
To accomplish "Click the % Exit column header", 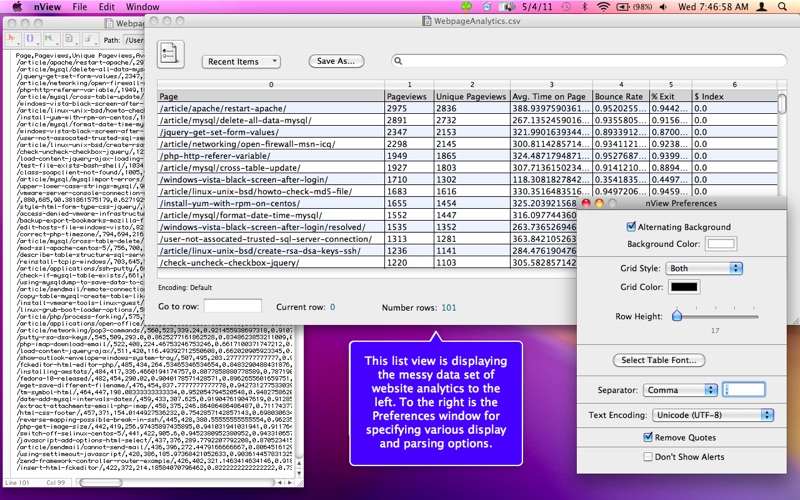I will [670, 96].
